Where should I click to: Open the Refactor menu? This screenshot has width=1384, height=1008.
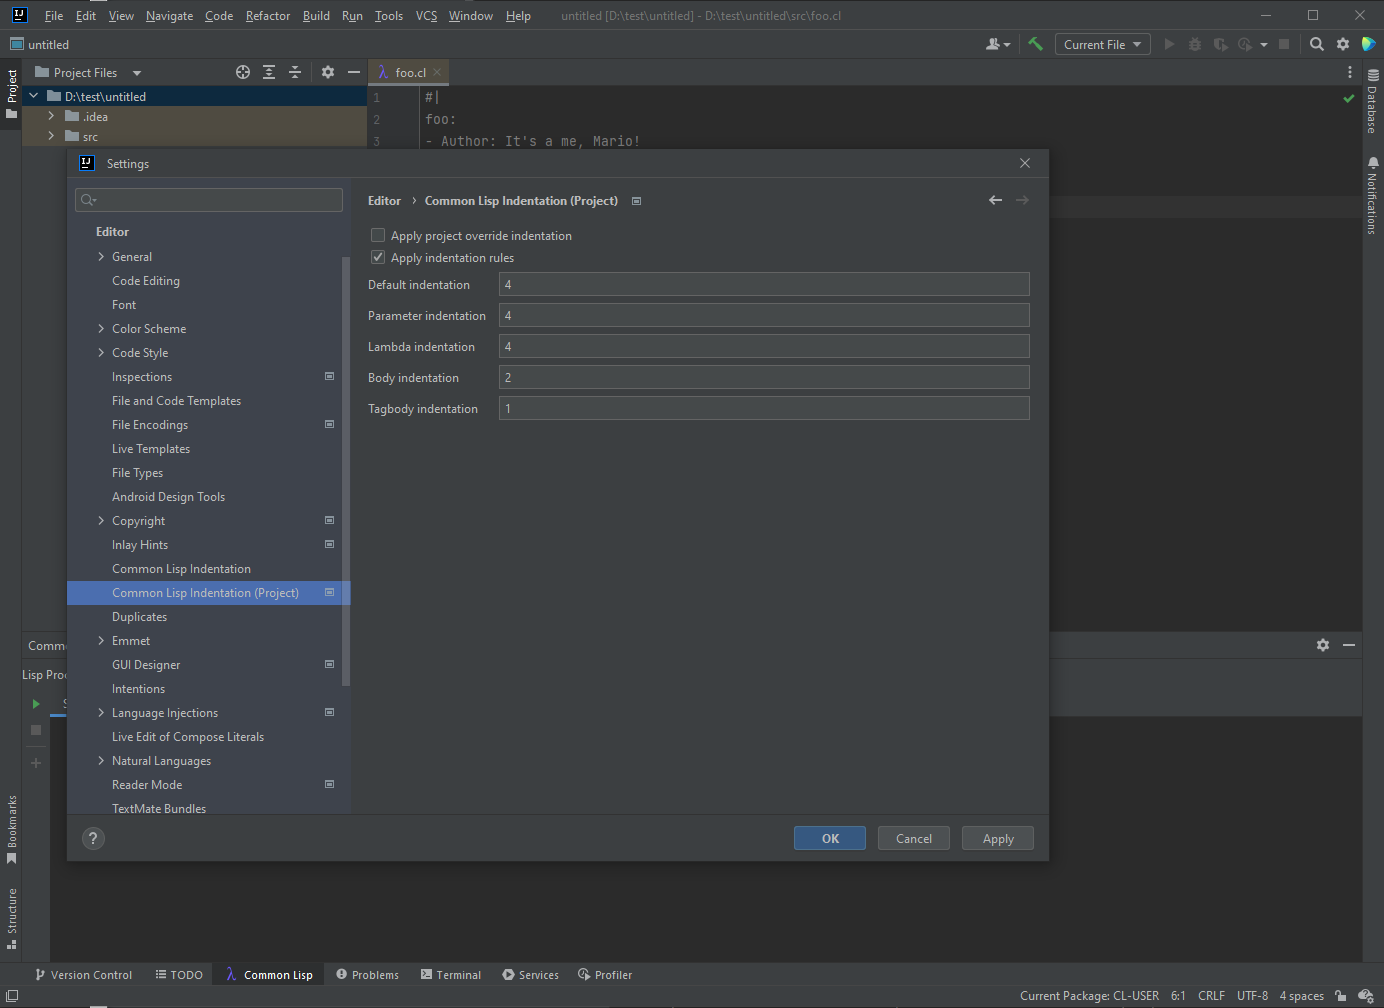tap(267, 16)
